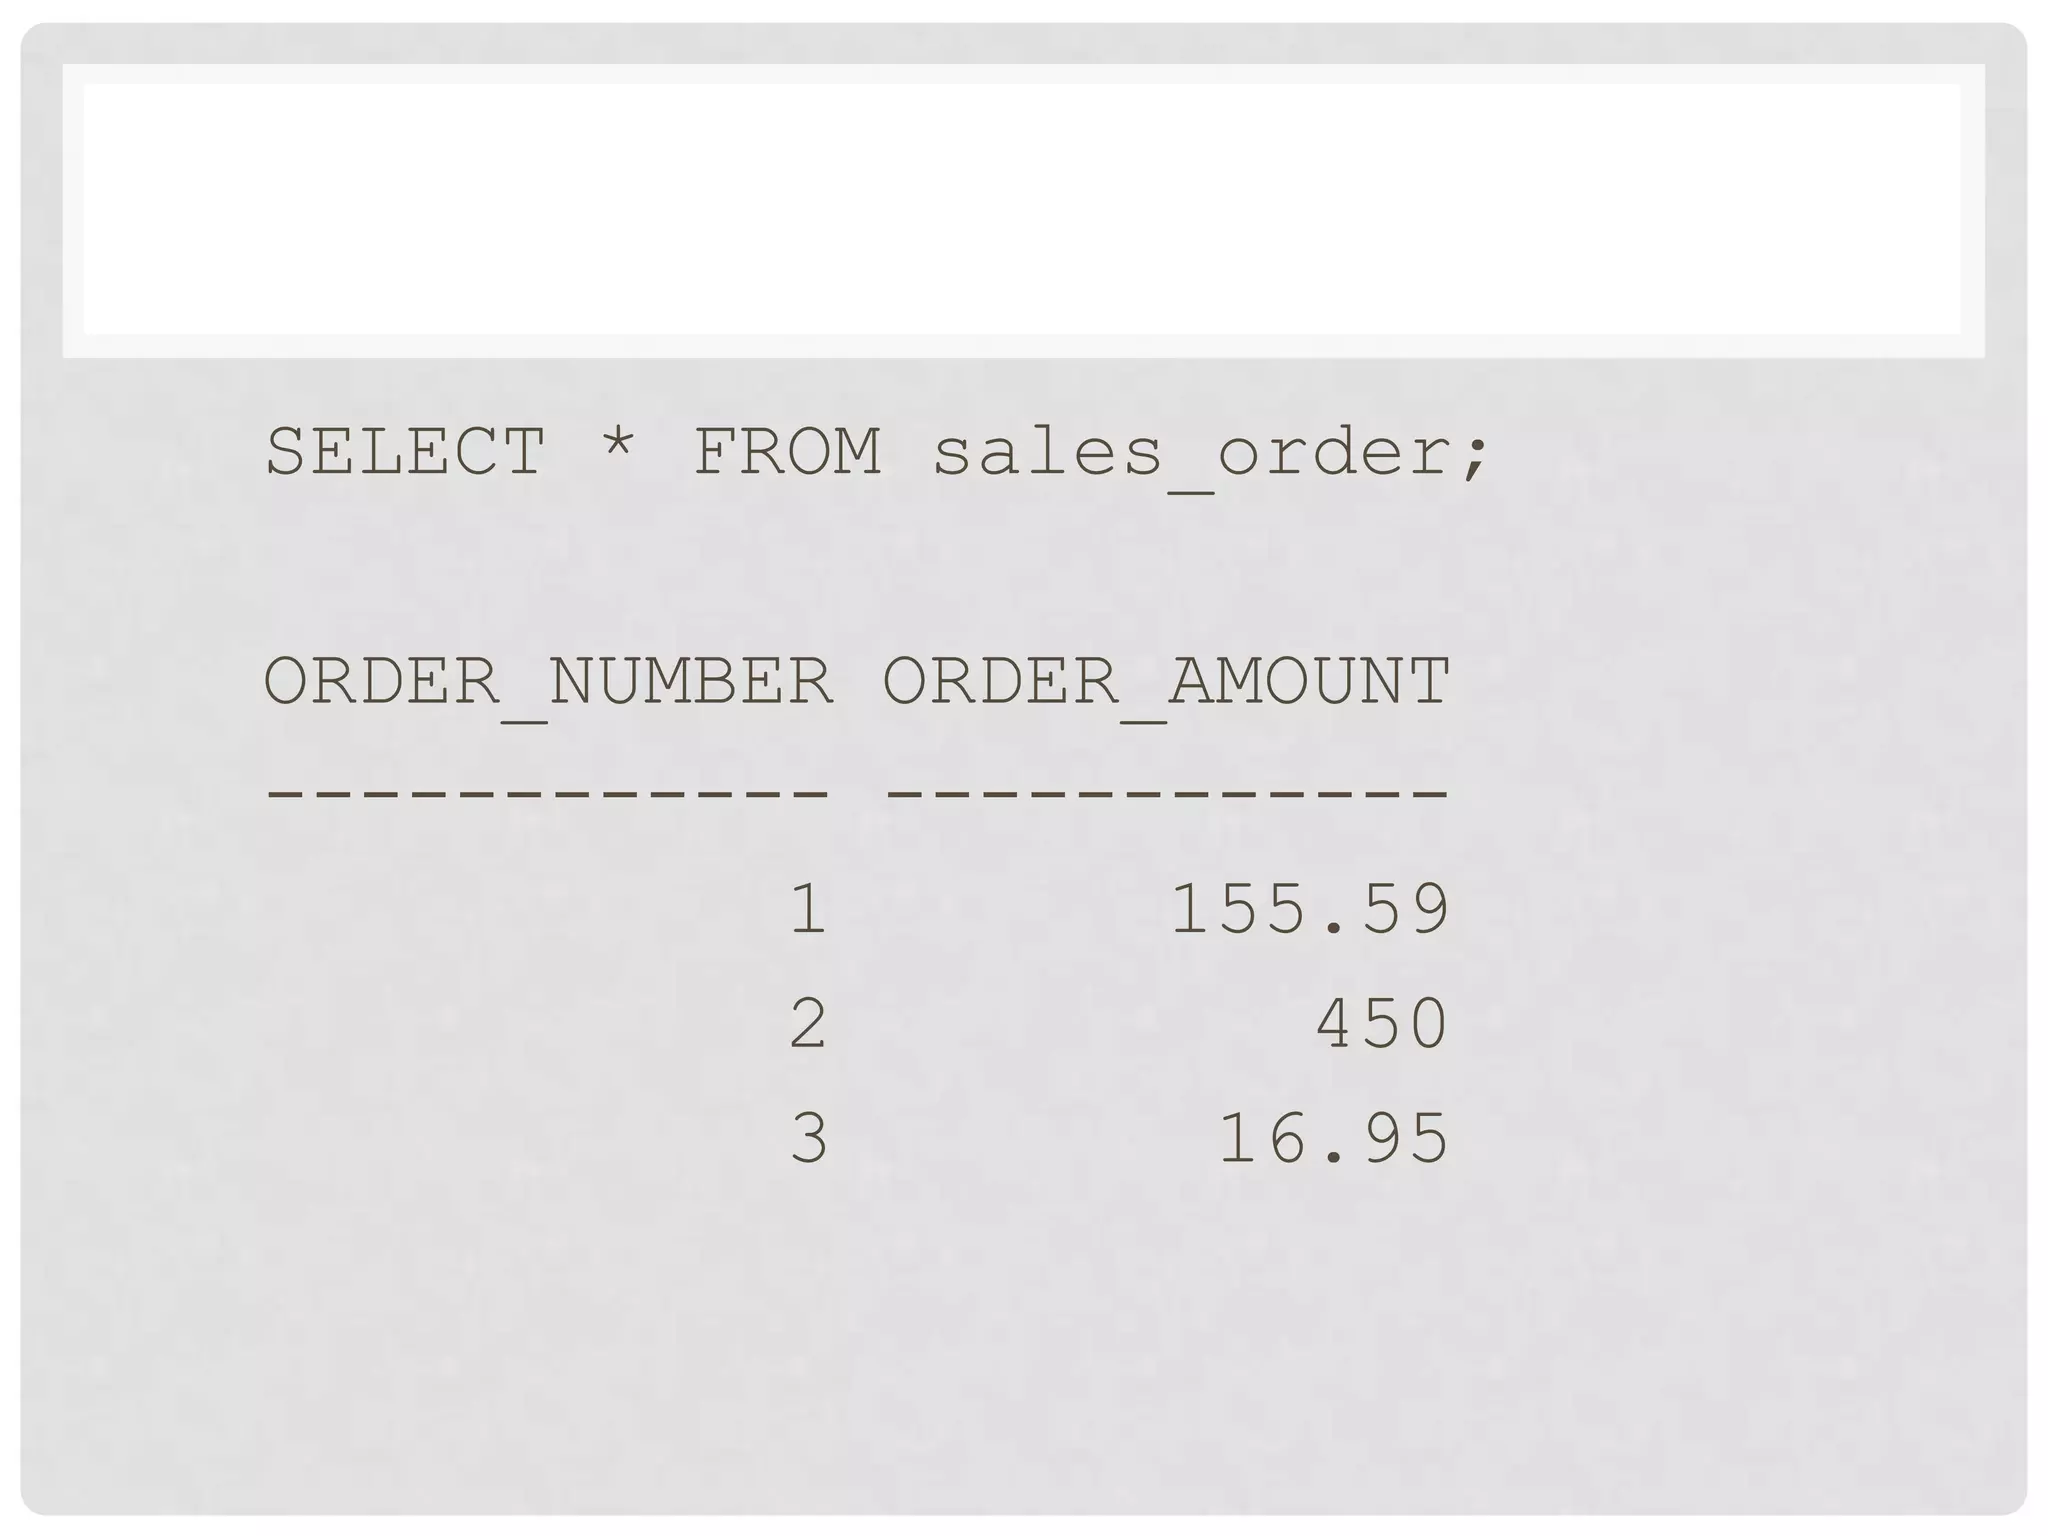
Task: Click the underscore in the sales_order name
Action: pos(1191,490)
